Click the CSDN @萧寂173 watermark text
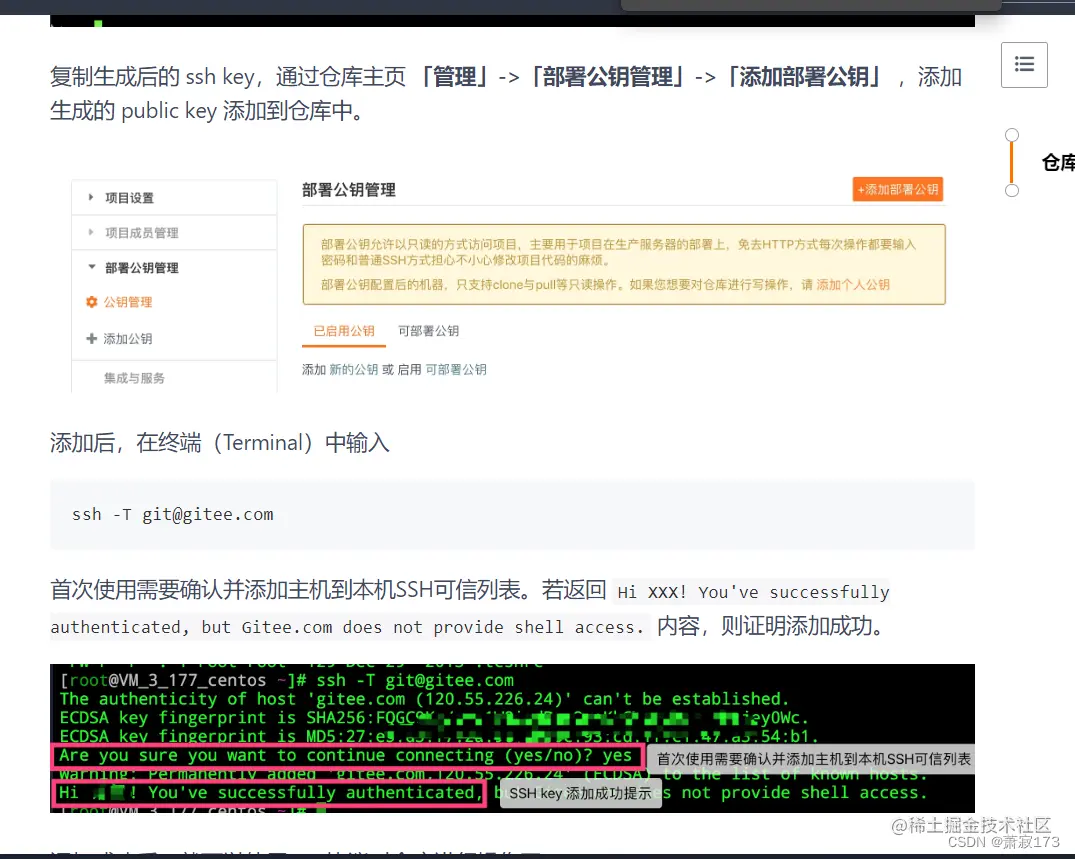This screenshot has width=1075, height=859. coord(1003,844)
